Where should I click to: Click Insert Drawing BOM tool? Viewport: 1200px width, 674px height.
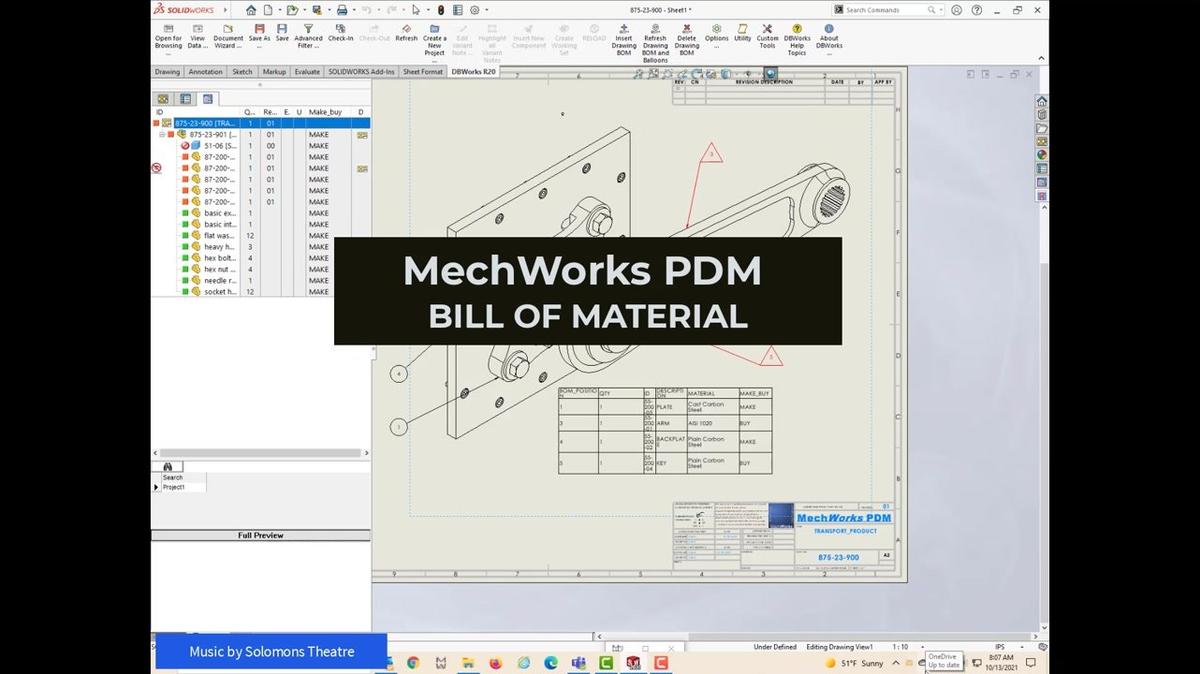tap(624, 40)
